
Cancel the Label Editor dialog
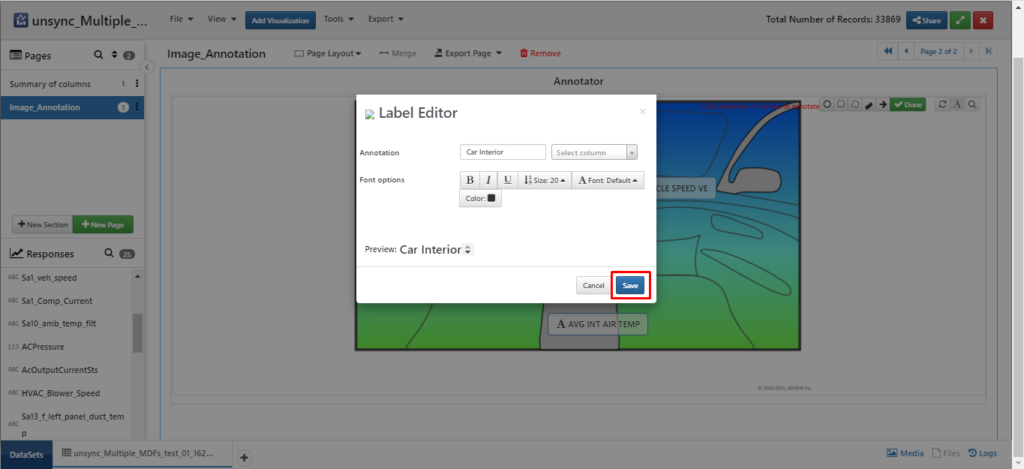pos(593,285)
